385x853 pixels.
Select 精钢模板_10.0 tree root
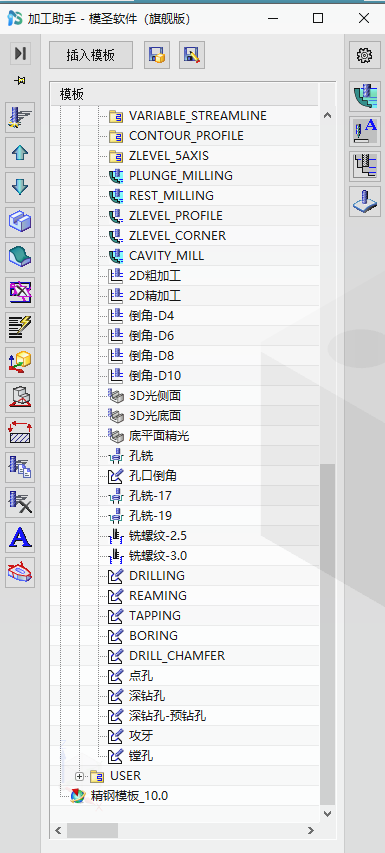[129, 796]
